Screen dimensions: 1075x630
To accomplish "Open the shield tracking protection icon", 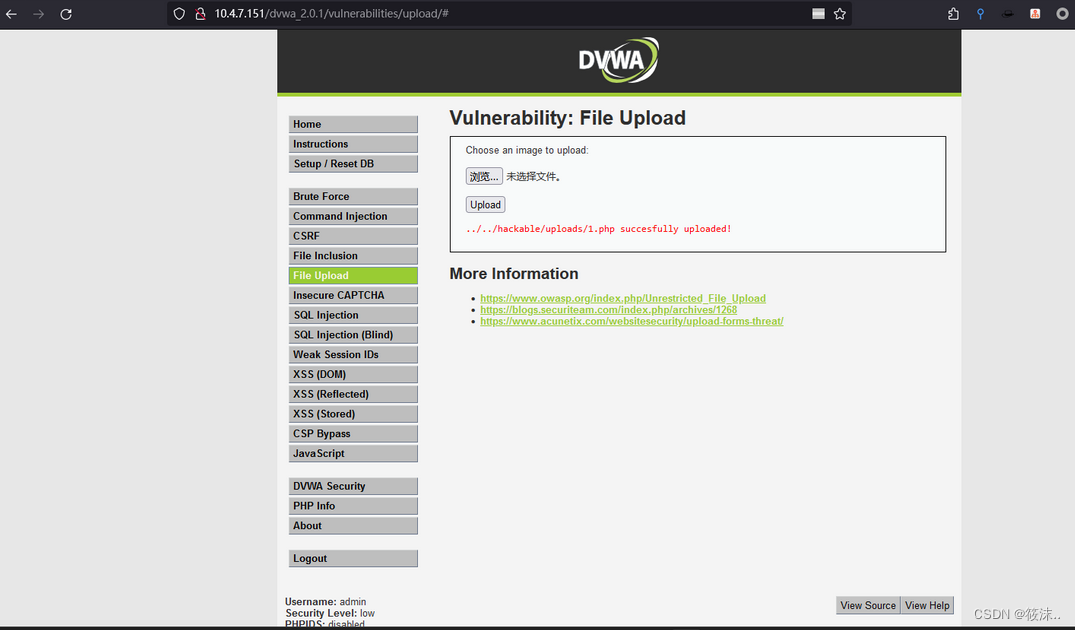I will point(179,14).
